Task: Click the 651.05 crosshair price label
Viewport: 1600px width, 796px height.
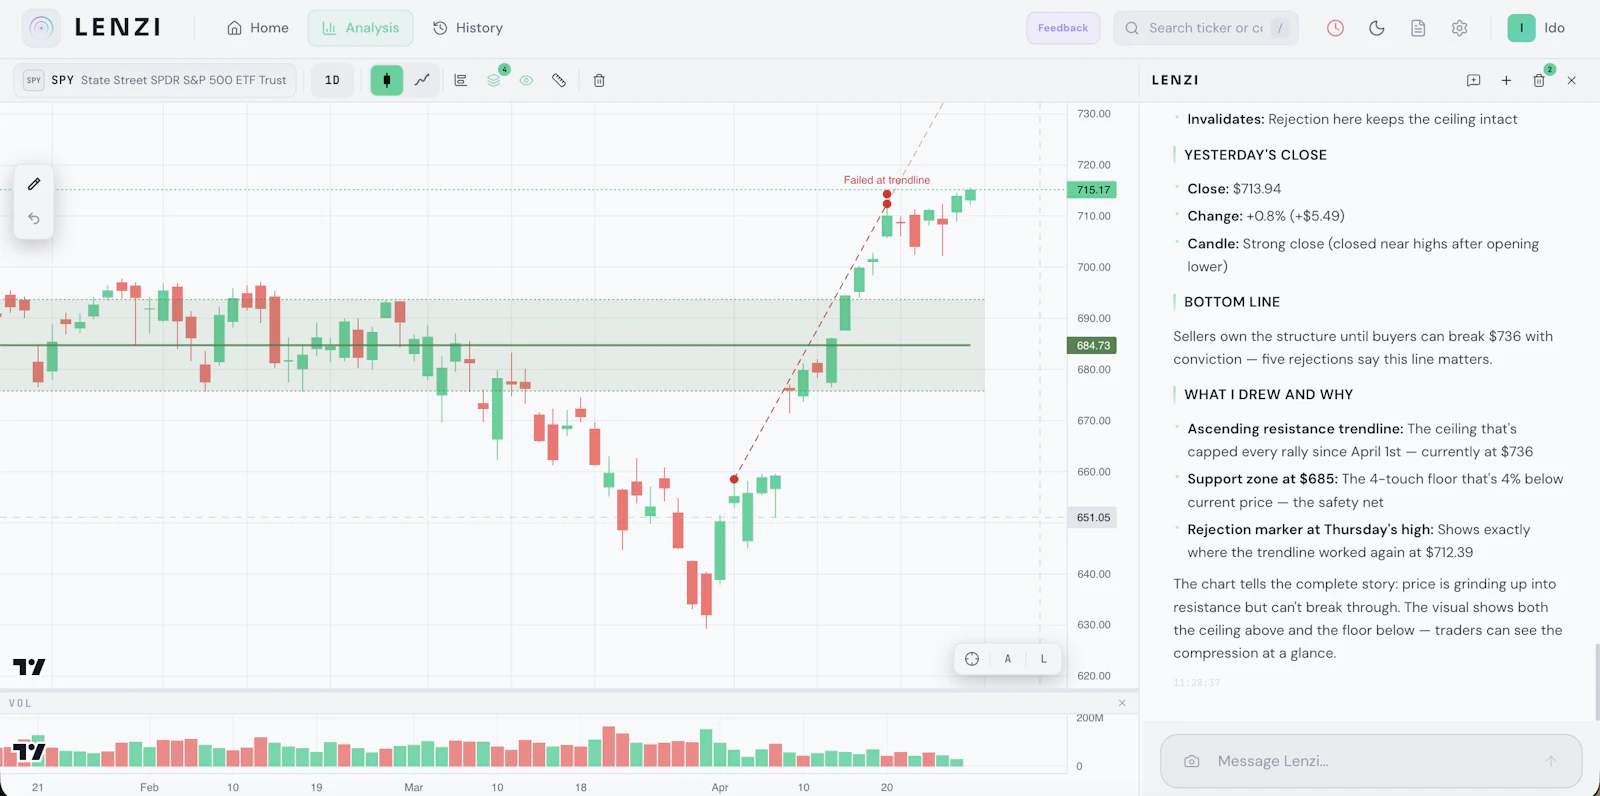Action: pos(1093,518)
